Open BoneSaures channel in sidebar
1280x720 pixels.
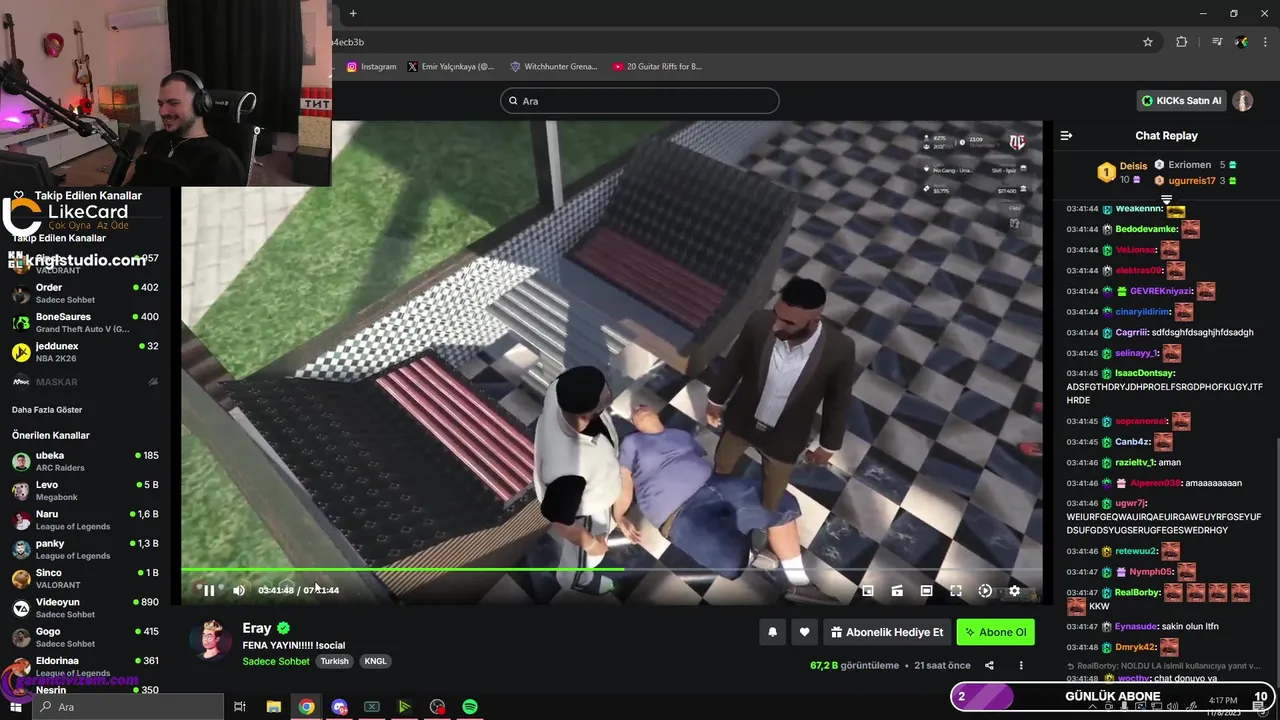point(85,323)
